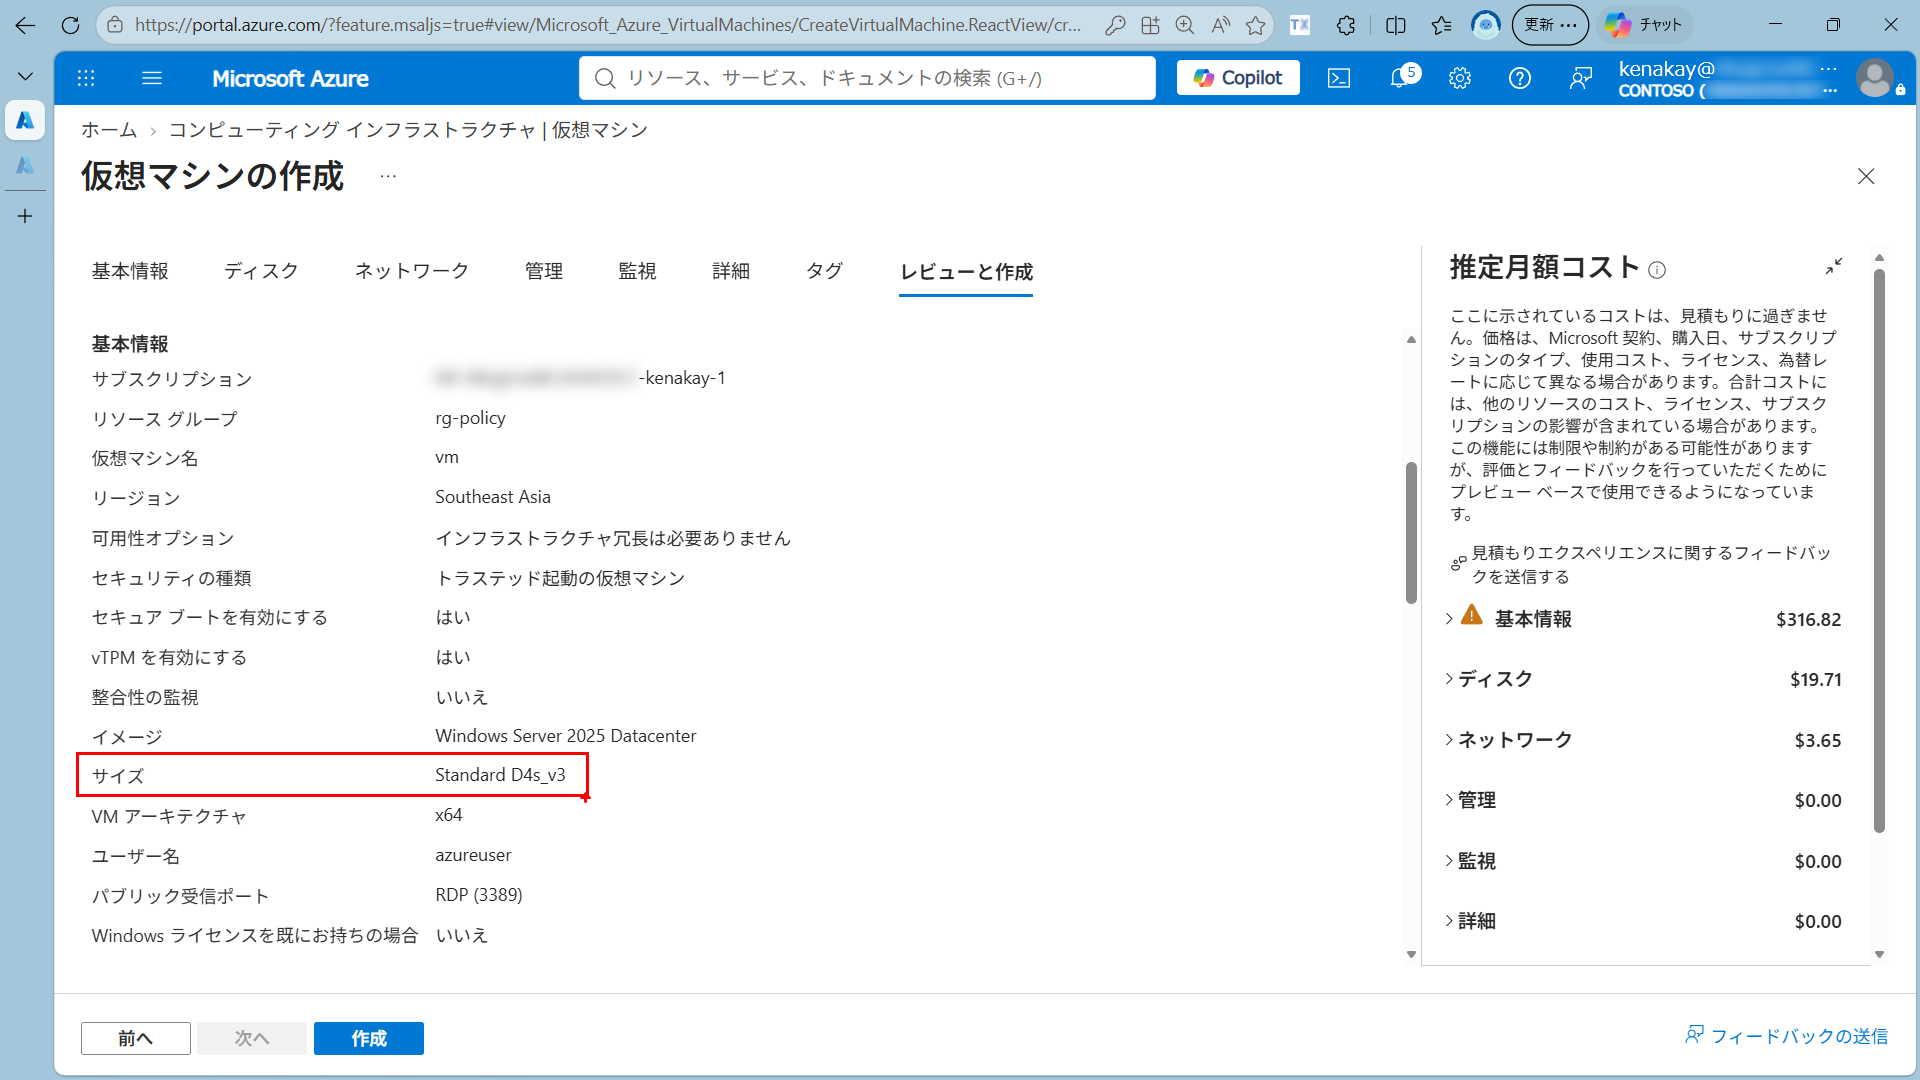Click the Southeast Asia region value
The image size is (1920, 1080).
493,497
